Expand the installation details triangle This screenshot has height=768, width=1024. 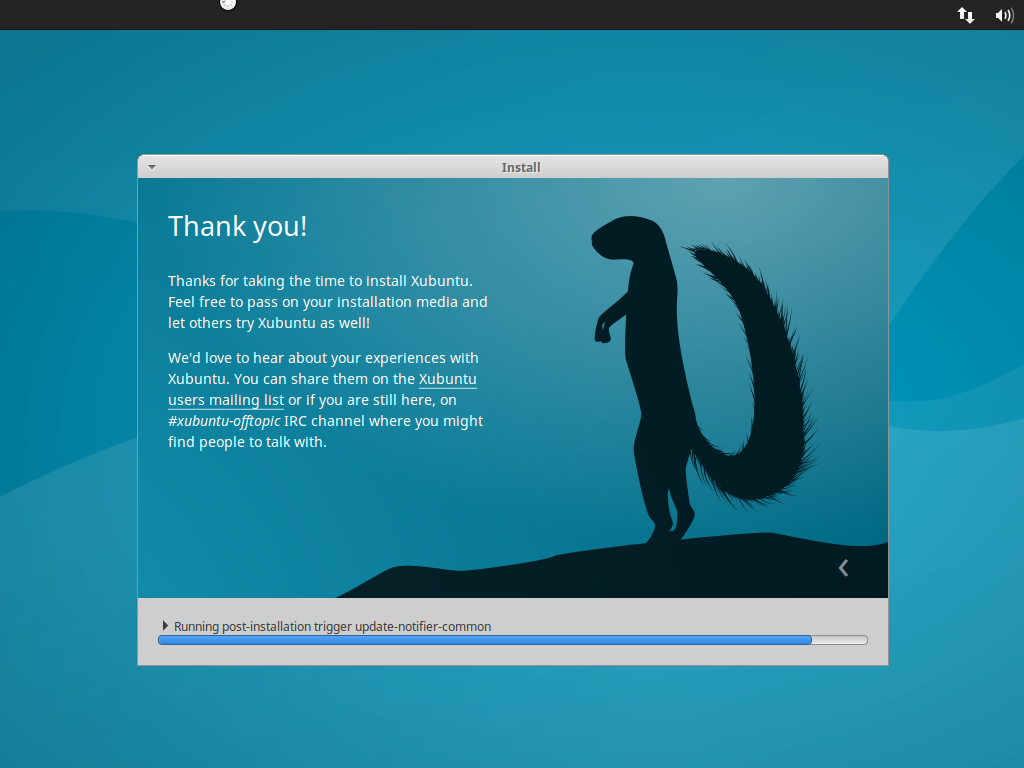click(x=165, y=626)
